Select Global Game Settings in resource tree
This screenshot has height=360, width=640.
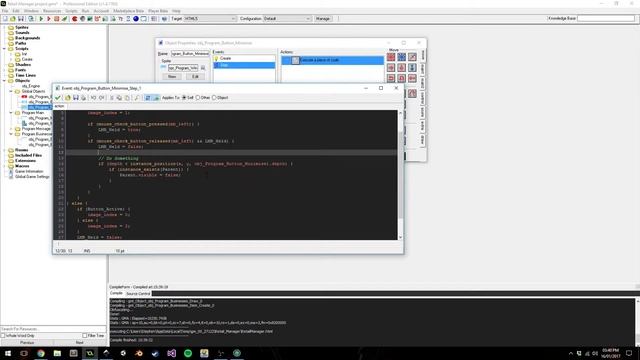pos(32,177)
